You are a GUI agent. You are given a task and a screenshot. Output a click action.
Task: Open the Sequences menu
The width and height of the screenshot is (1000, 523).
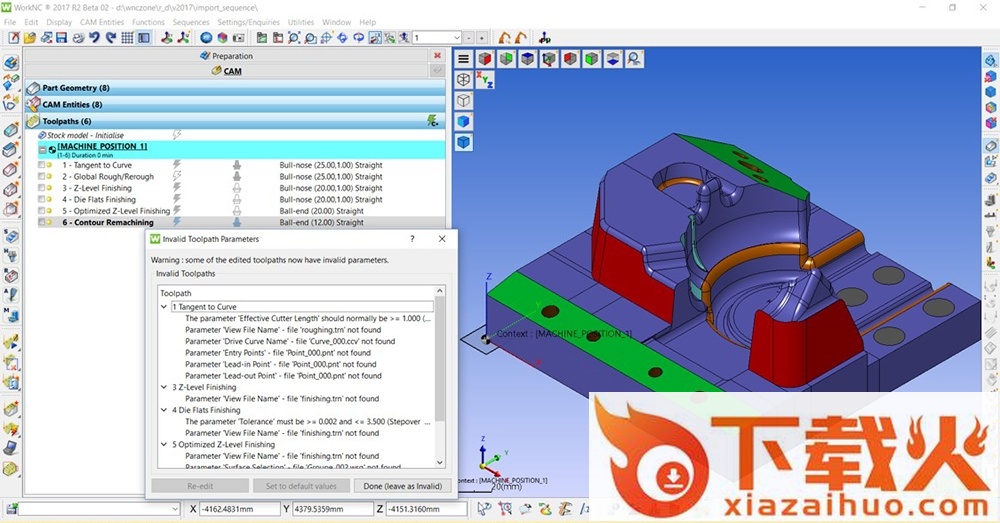pos(191,22)
